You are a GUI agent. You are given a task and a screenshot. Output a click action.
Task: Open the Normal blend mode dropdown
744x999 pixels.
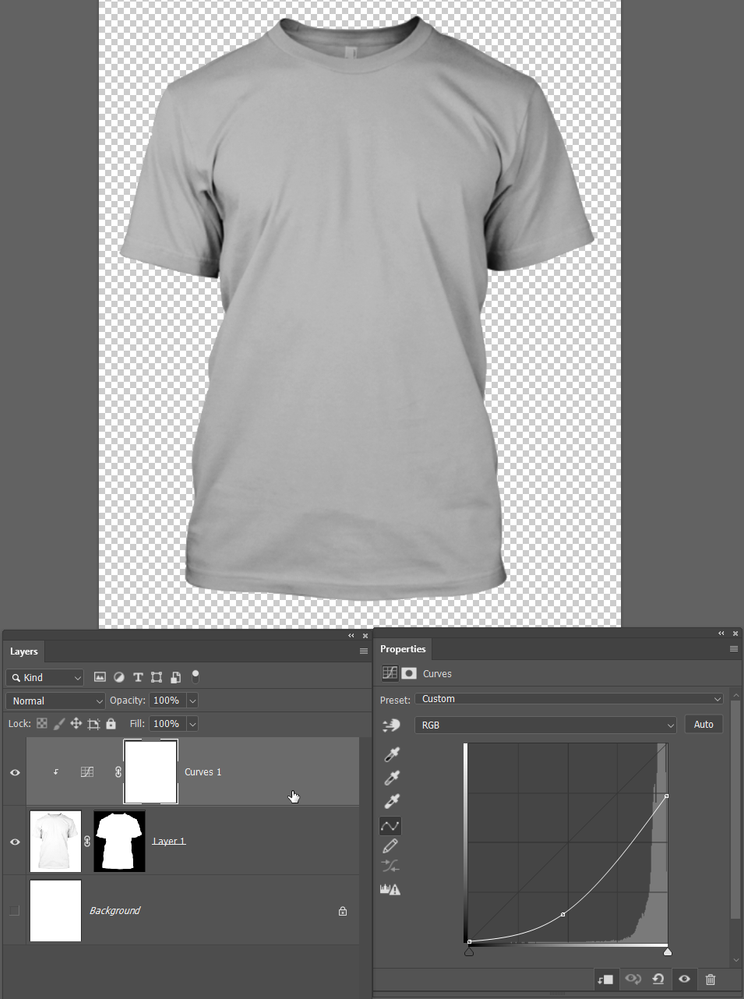point(55,701)
